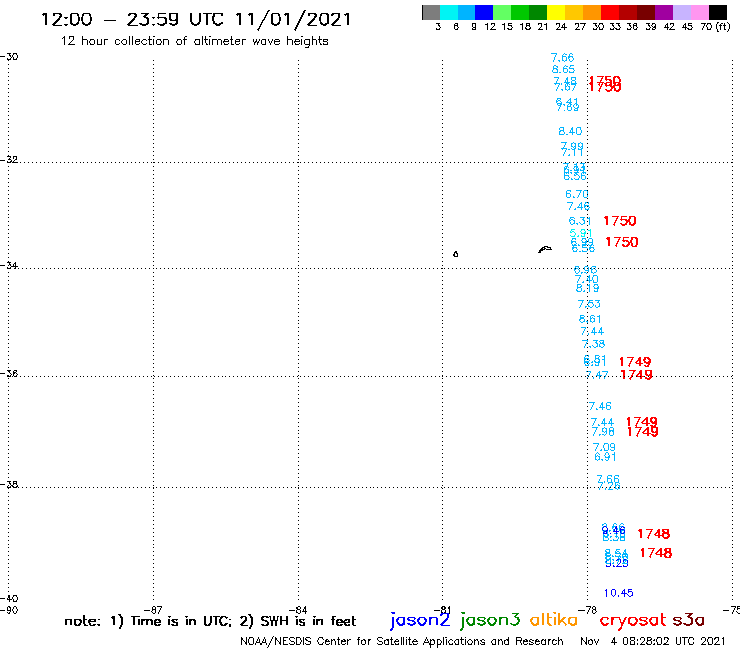This screenshot has height=650, width=740.
Task: Click the 'Nov 4 08:28:02 UTC 2021' timestamp
Action: click(x=652, y=641)
